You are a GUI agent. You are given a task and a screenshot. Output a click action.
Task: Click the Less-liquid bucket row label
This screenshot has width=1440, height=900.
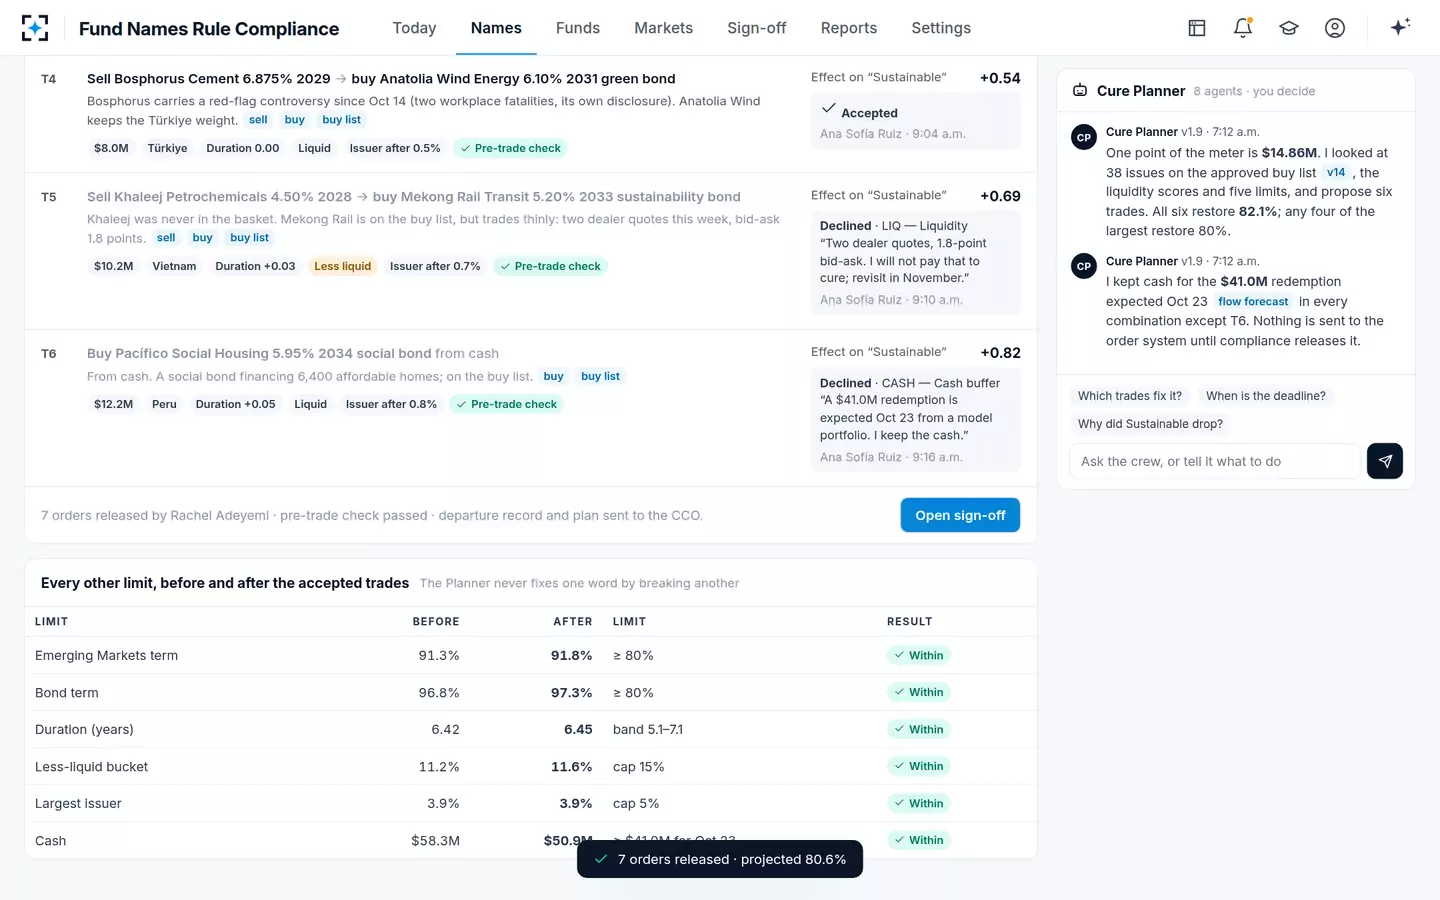[x=91, y=766]
